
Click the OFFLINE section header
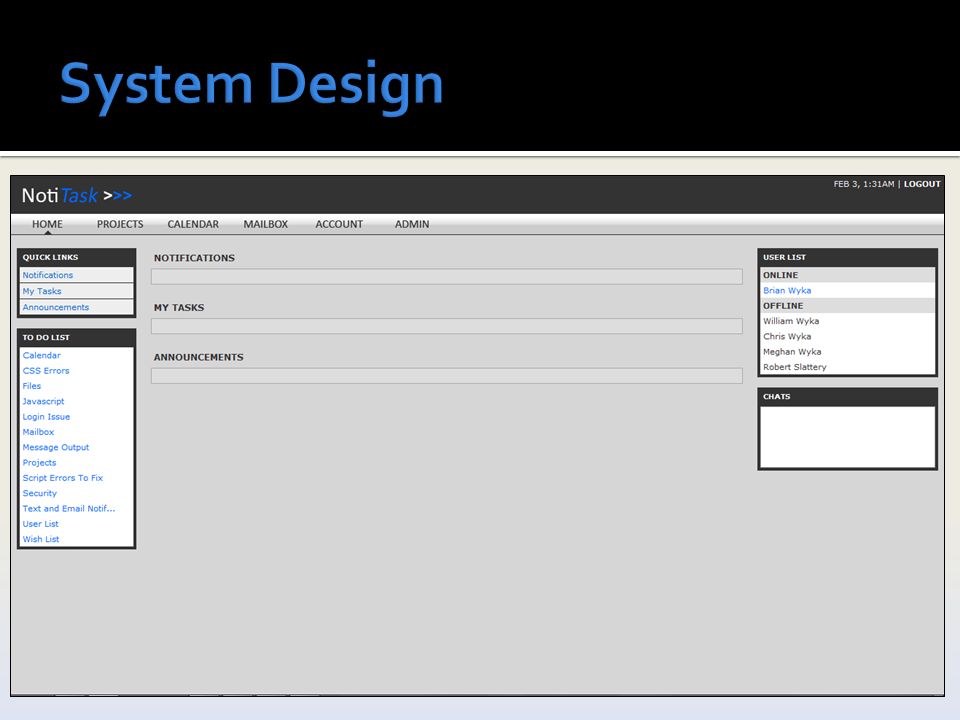point(847,306)
